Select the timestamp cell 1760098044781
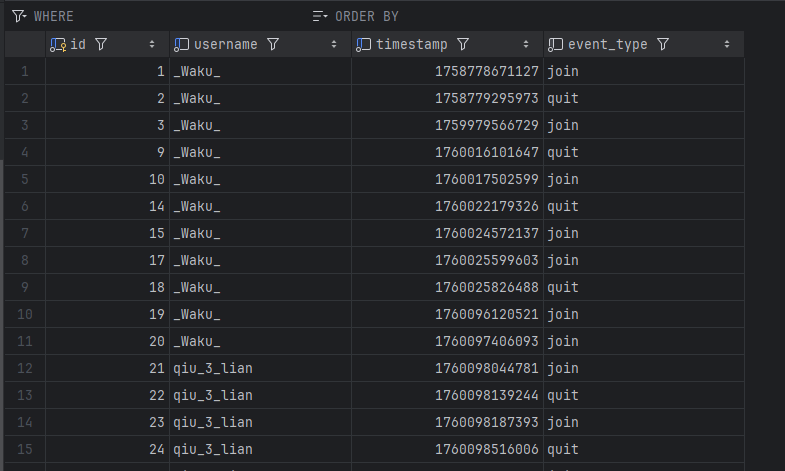This screenshot has height=471, width=785. (486, 369)
